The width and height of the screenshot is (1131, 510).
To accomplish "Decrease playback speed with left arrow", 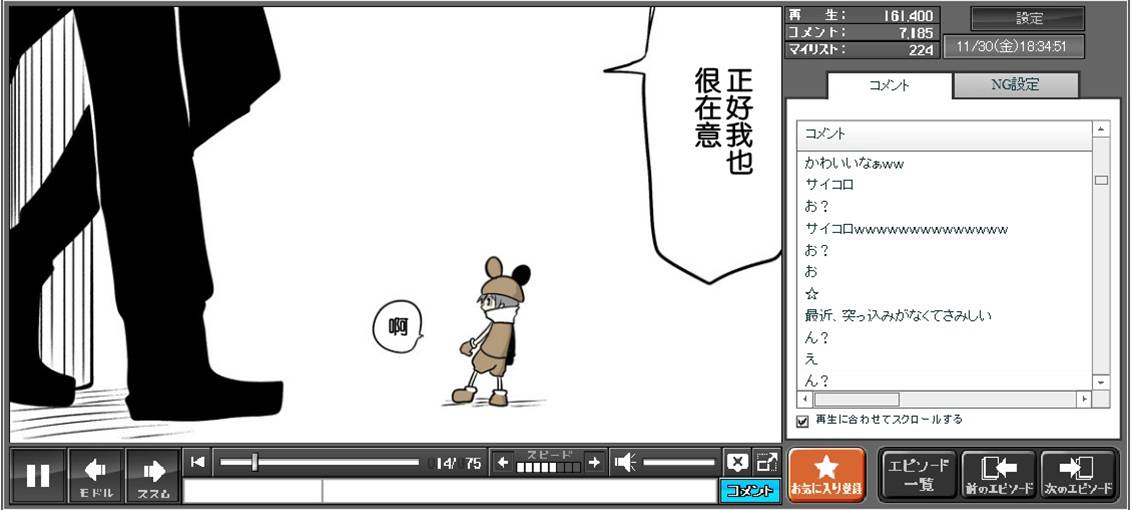I will pos(503,462).
